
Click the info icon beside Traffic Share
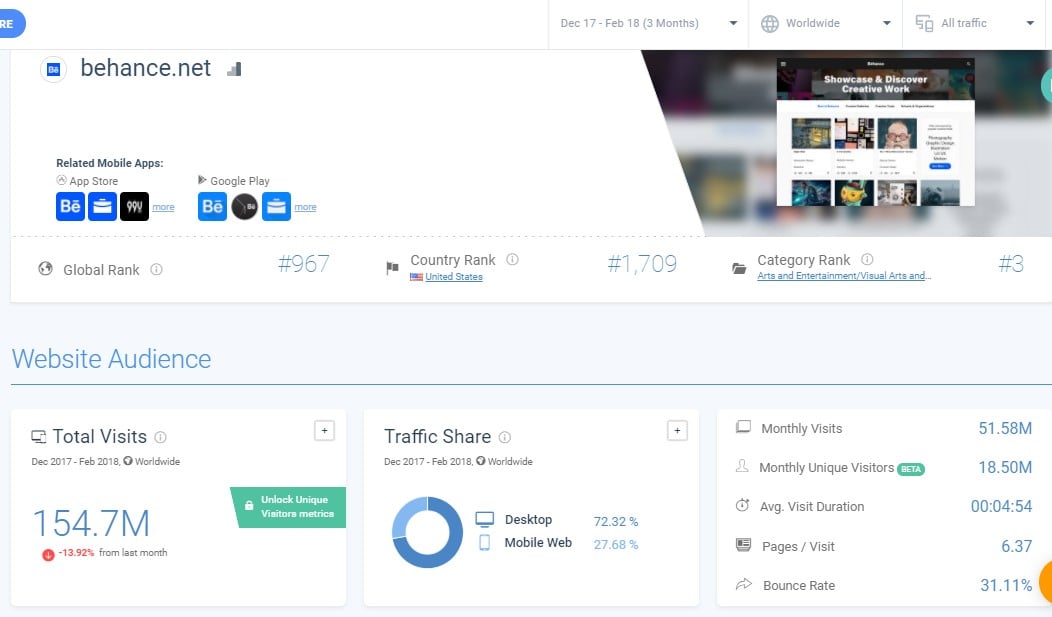click(505, 437)
